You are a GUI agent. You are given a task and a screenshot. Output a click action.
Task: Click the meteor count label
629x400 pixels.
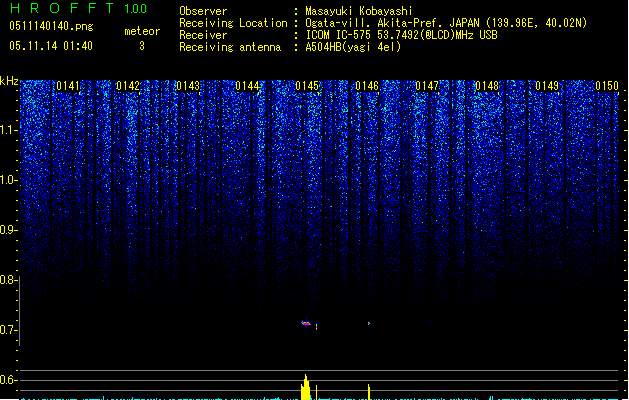[142, 31]
